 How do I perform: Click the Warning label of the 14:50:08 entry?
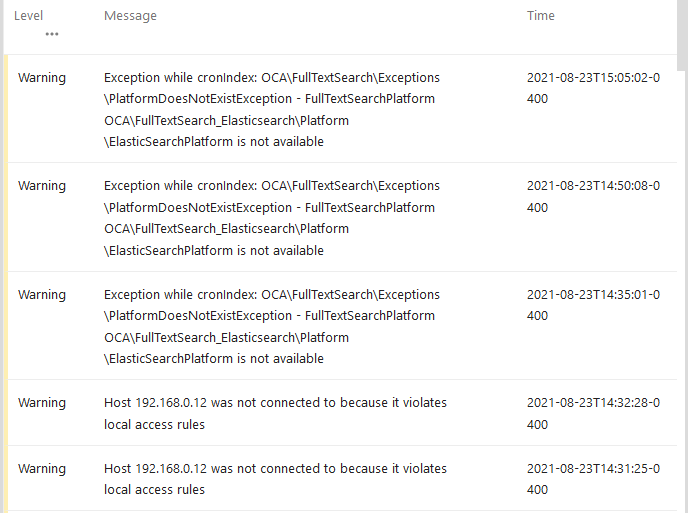[42, 186]
